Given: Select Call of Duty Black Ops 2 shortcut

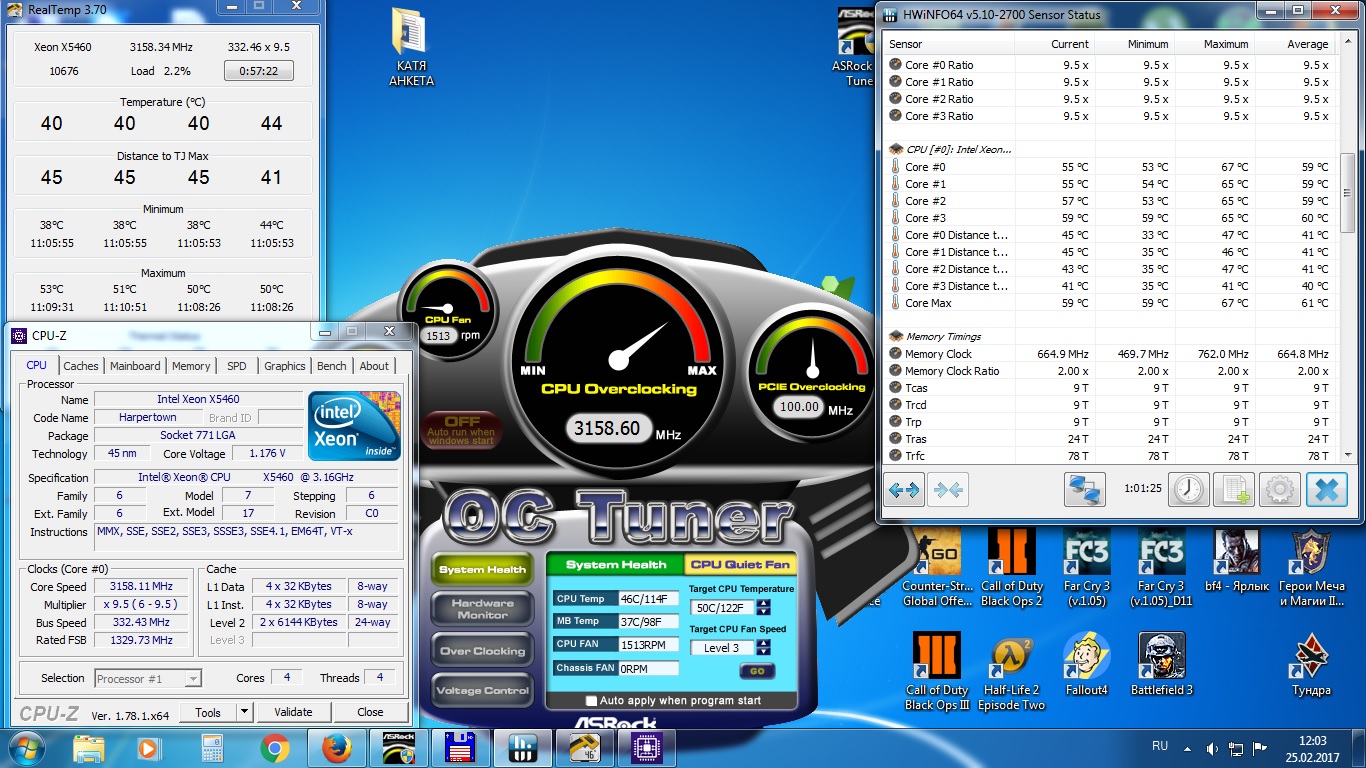Looking at the screenshot, I should tap(1011, 567).
